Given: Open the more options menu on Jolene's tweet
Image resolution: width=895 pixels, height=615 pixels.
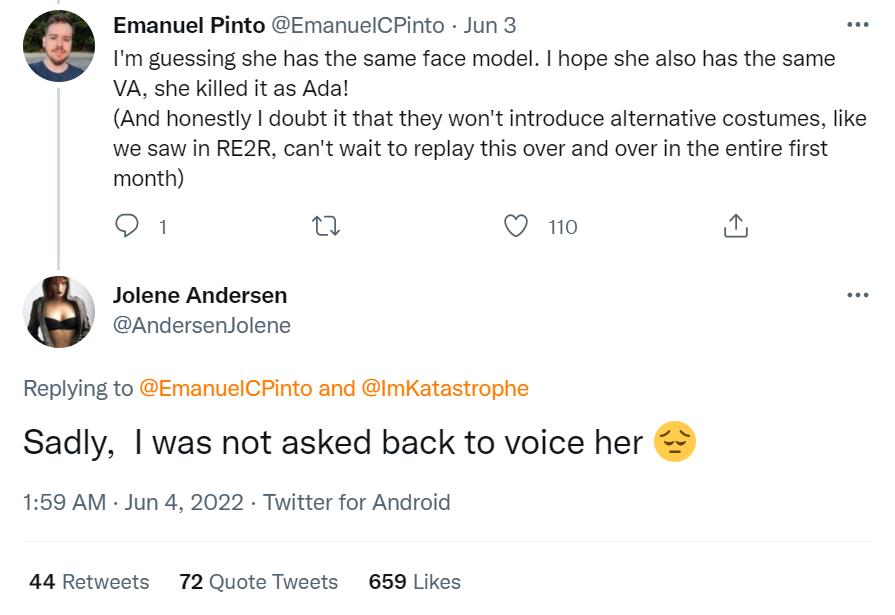Looking at the screenshot, I should 857,295.
